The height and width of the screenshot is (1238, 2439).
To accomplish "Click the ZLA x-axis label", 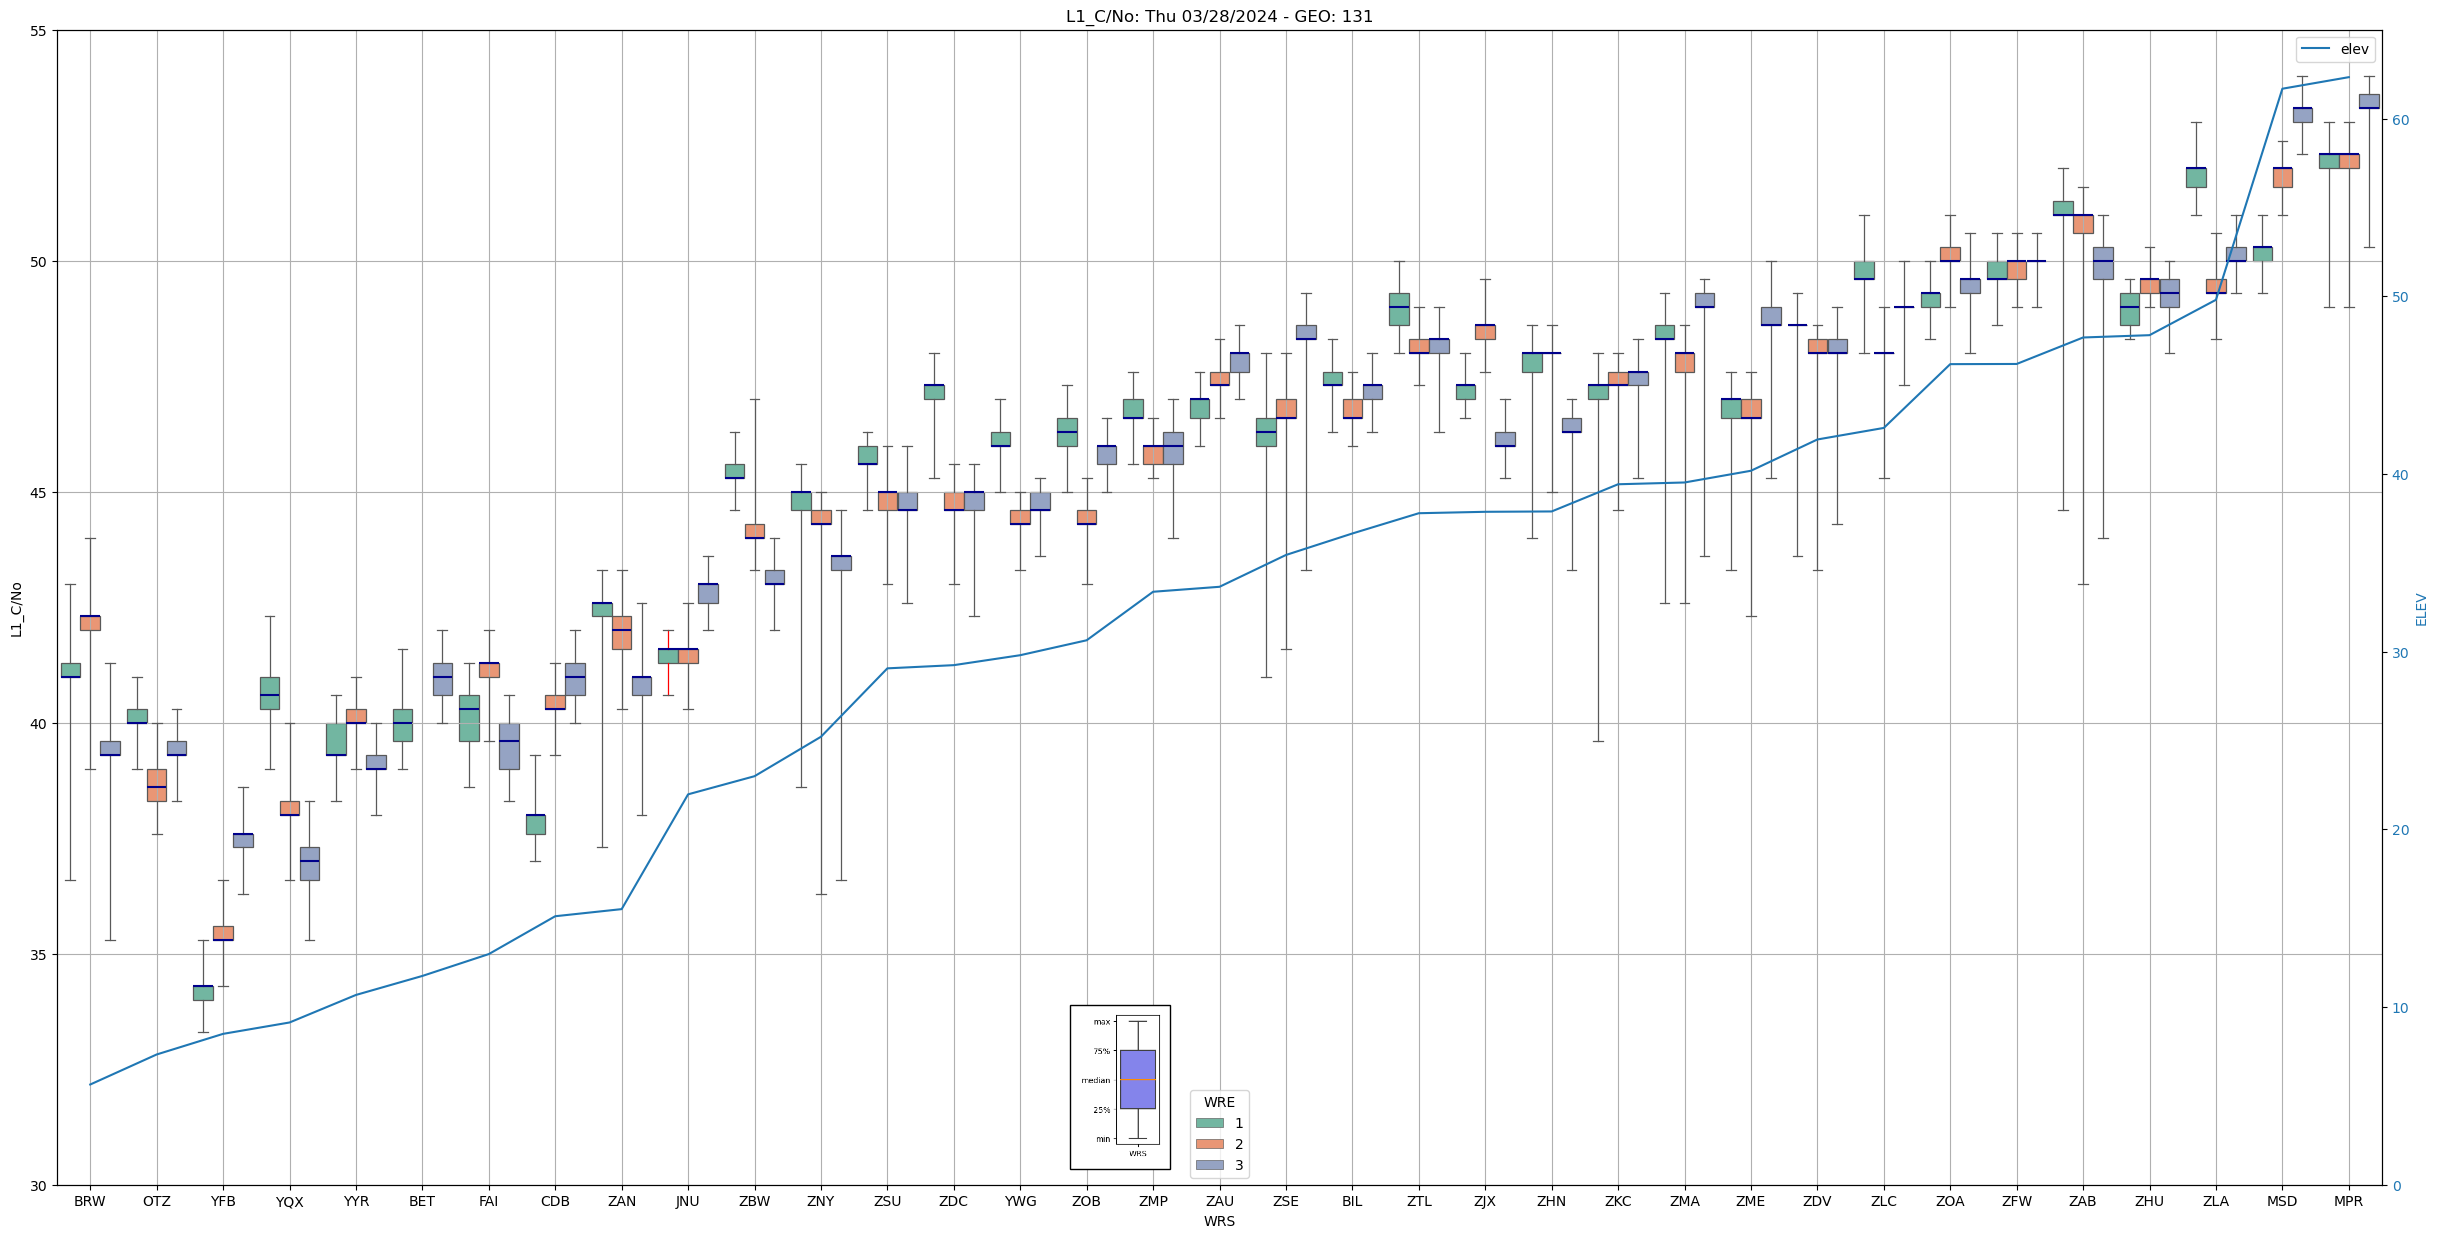I will click(2216, 1201).
